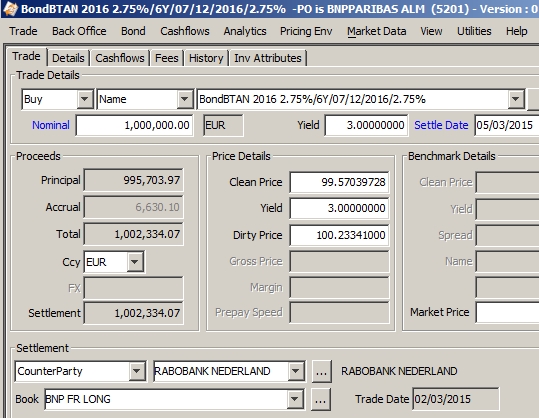Switch to the Details tab
539x418 pixels.
[68, 58]
